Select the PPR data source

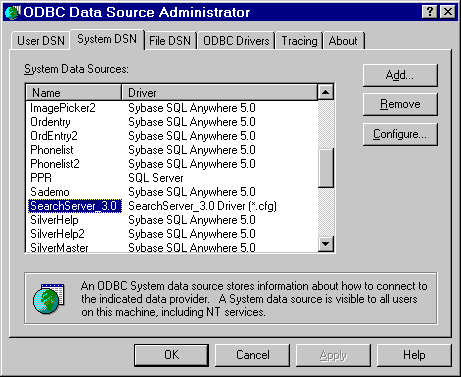click(41, 178)
